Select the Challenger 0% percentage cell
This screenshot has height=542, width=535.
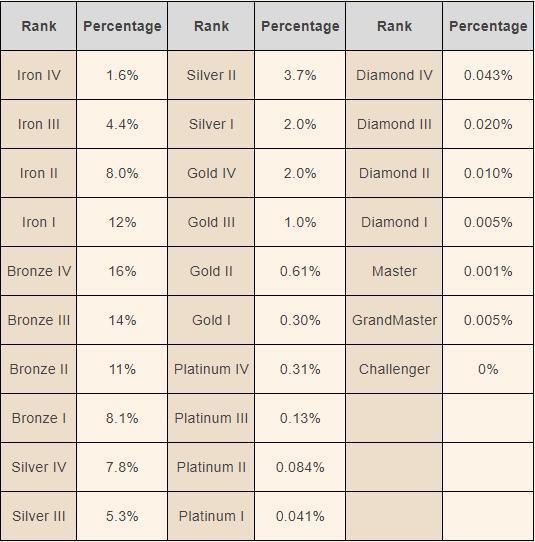coord(488,369)
